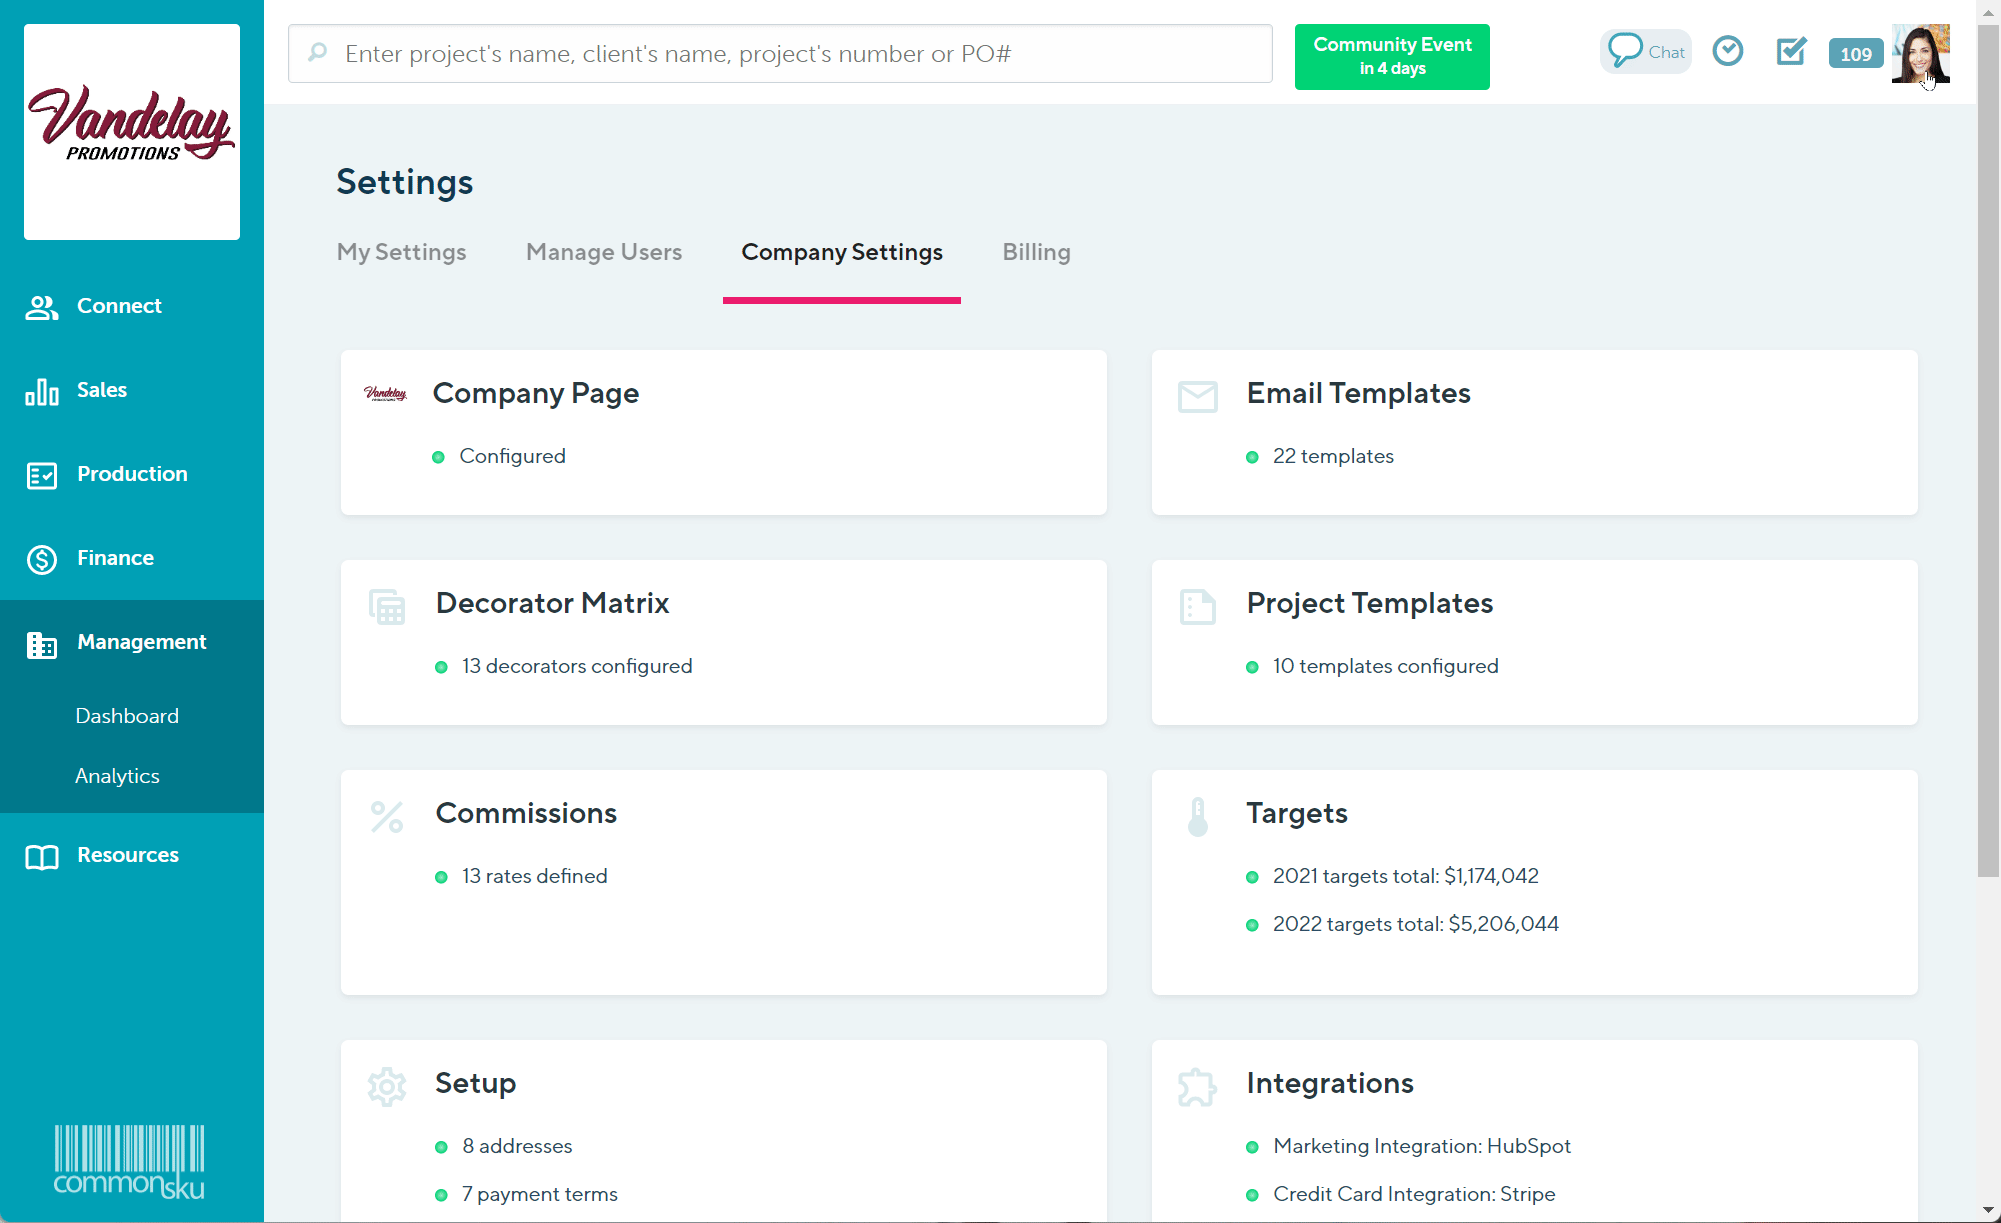This screenshot has height=1223, width=2001.
Task: Expand the Sales sidebar menu
Action: pyautogui.click(x=102, y=390)
